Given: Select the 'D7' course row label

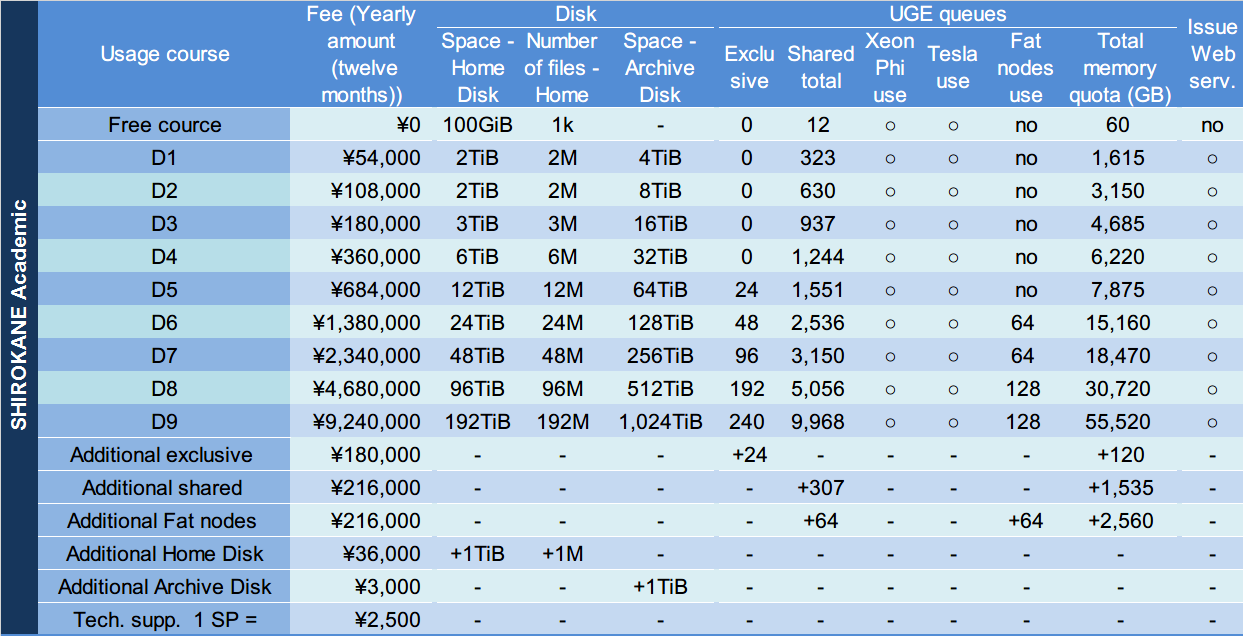Looking at the screenshot, I should pos(164,356).
